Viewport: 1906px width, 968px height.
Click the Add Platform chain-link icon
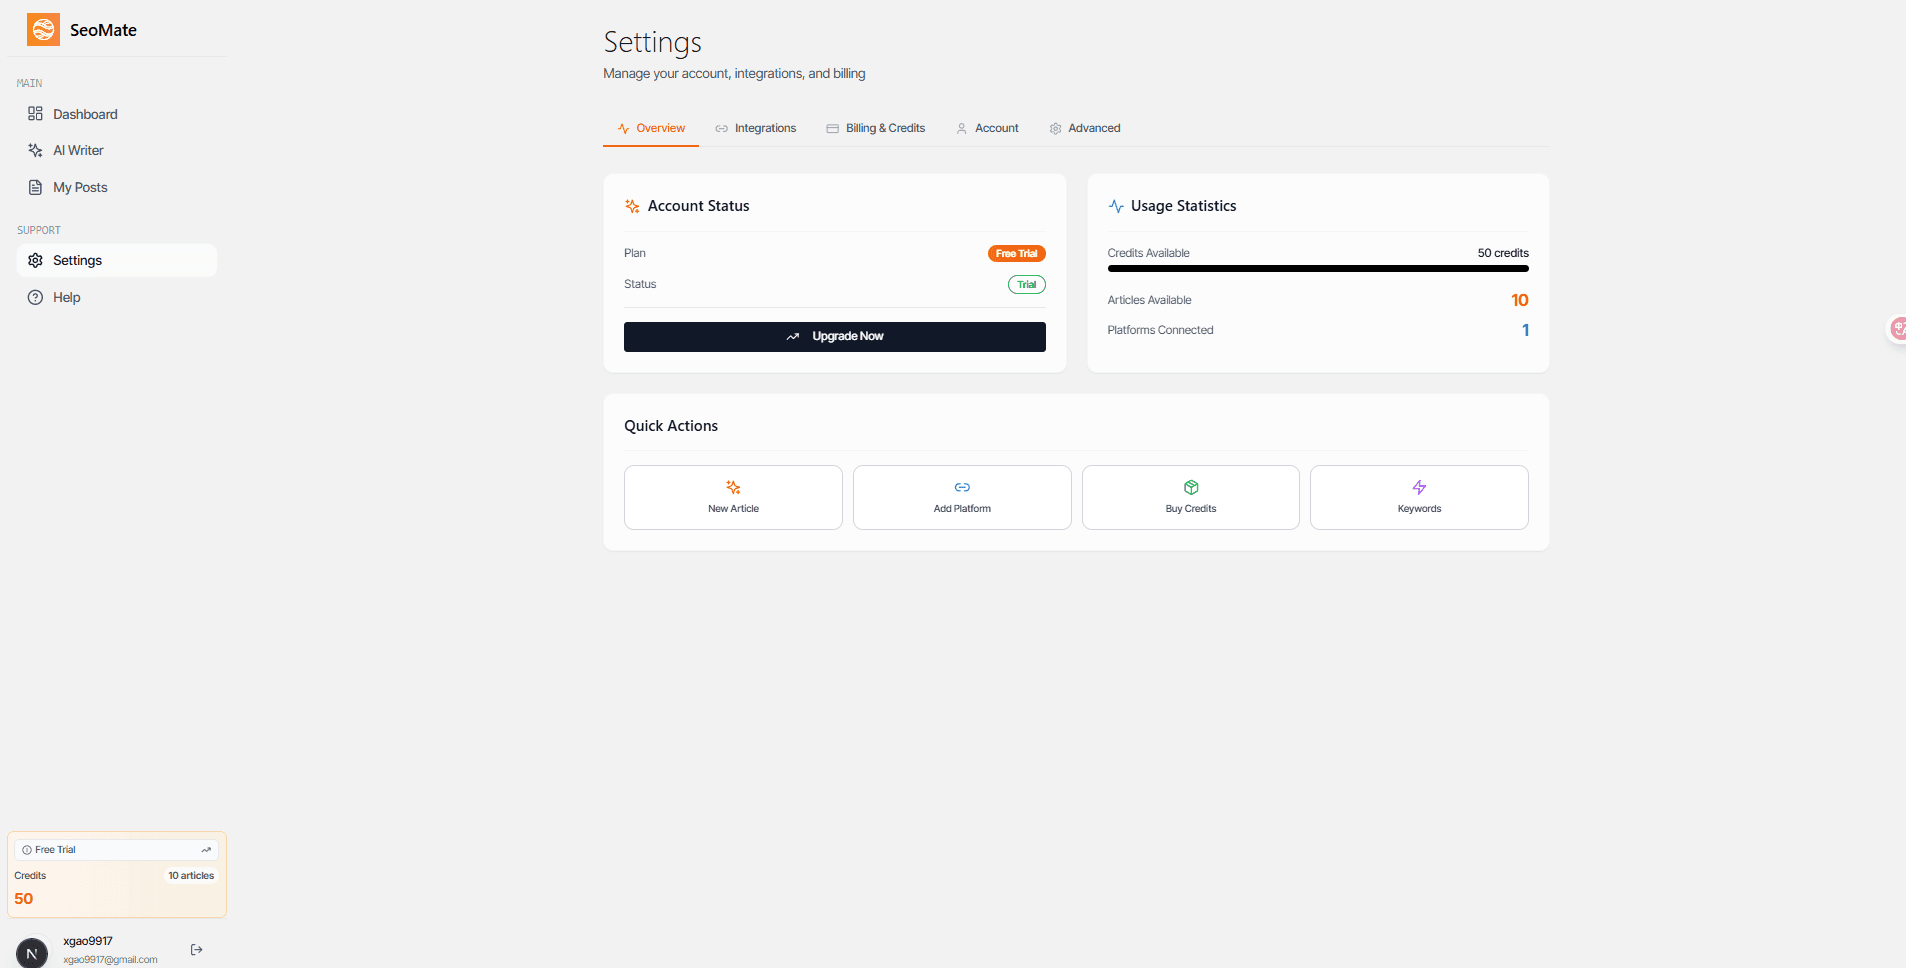(x=961, y=487)
